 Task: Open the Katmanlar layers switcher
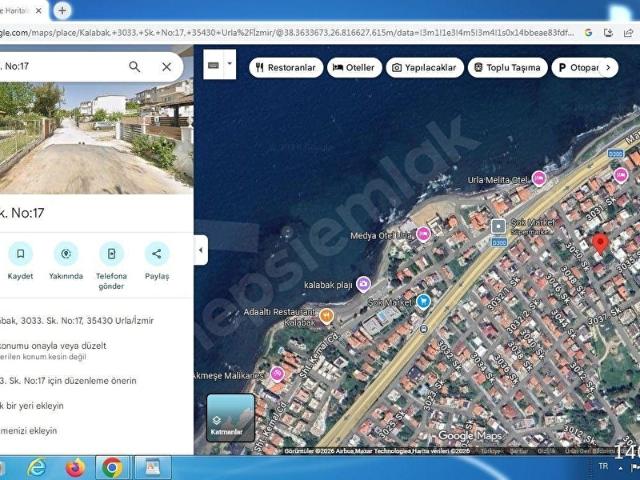tap(231, 418)
